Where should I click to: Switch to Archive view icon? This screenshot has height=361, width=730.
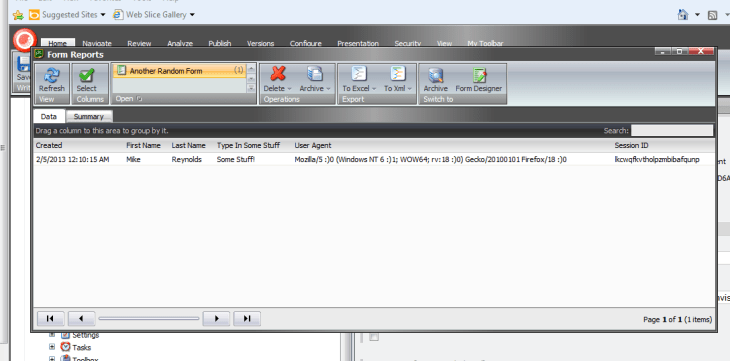coord(436,75)
